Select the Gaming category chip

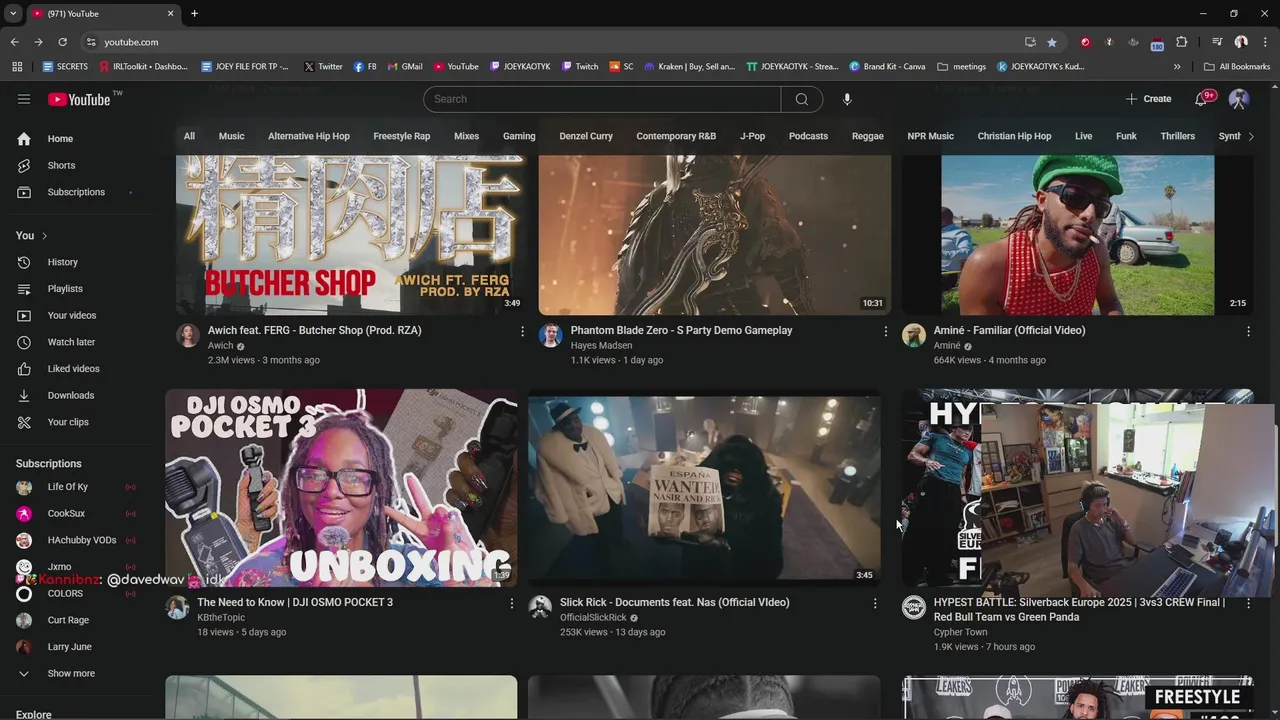(x=519, y=136)
